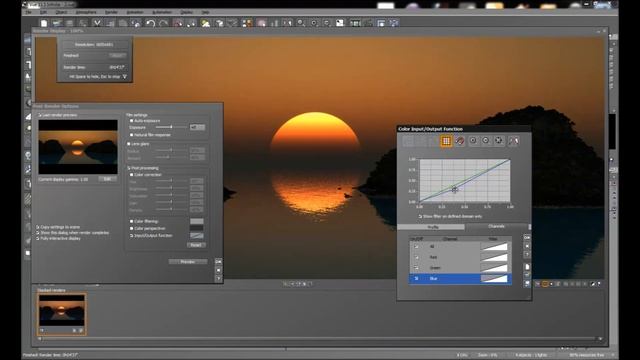640x360 pixels.
Task: Open the Animation menu
Action: [x=135, y=13]
